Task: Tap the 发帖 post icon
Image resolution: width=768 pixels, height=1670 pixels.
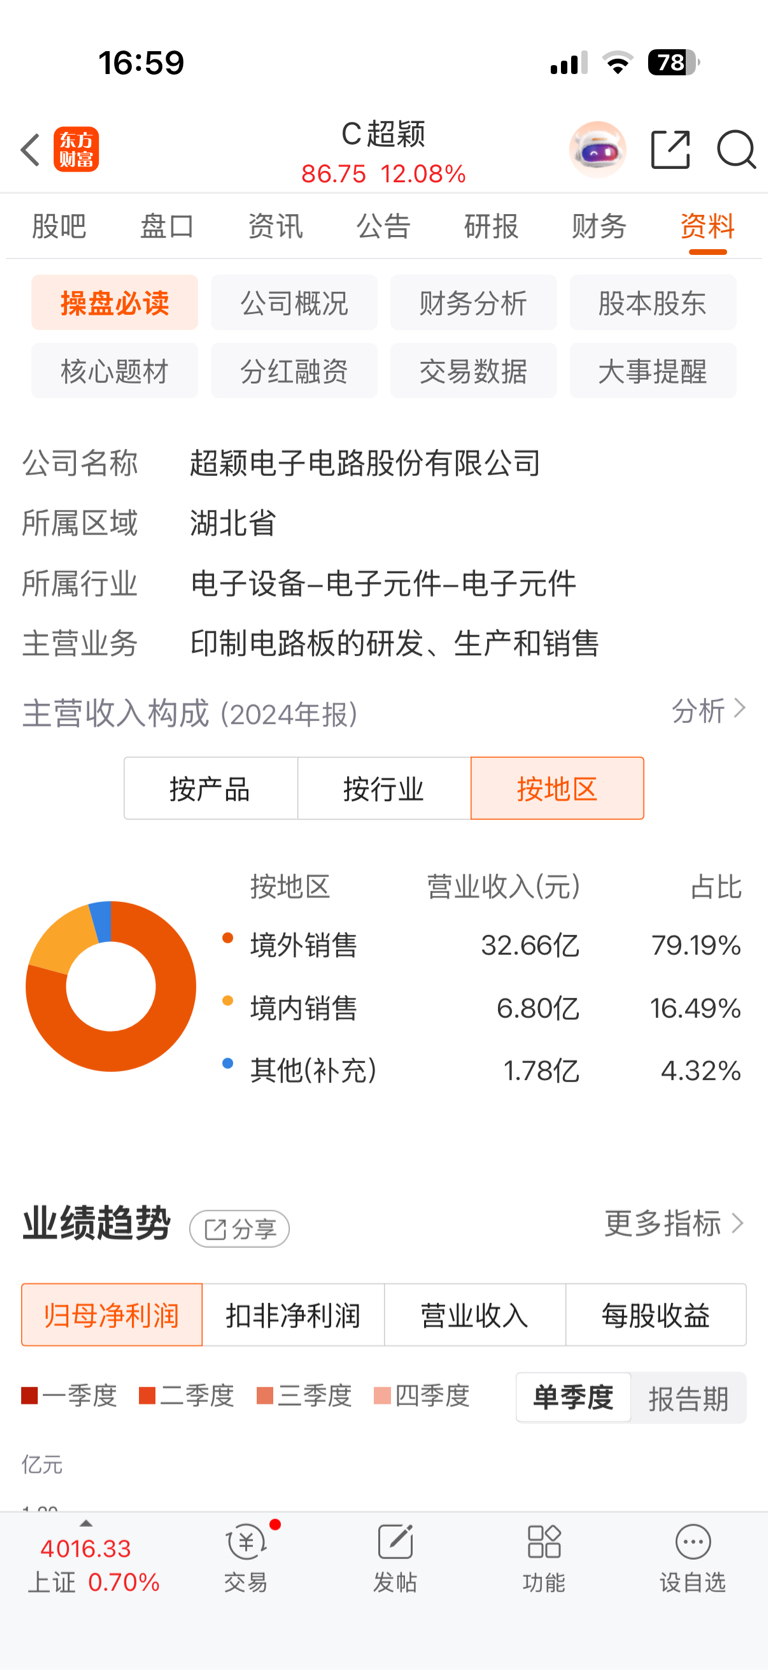Action: (395, 1557)
